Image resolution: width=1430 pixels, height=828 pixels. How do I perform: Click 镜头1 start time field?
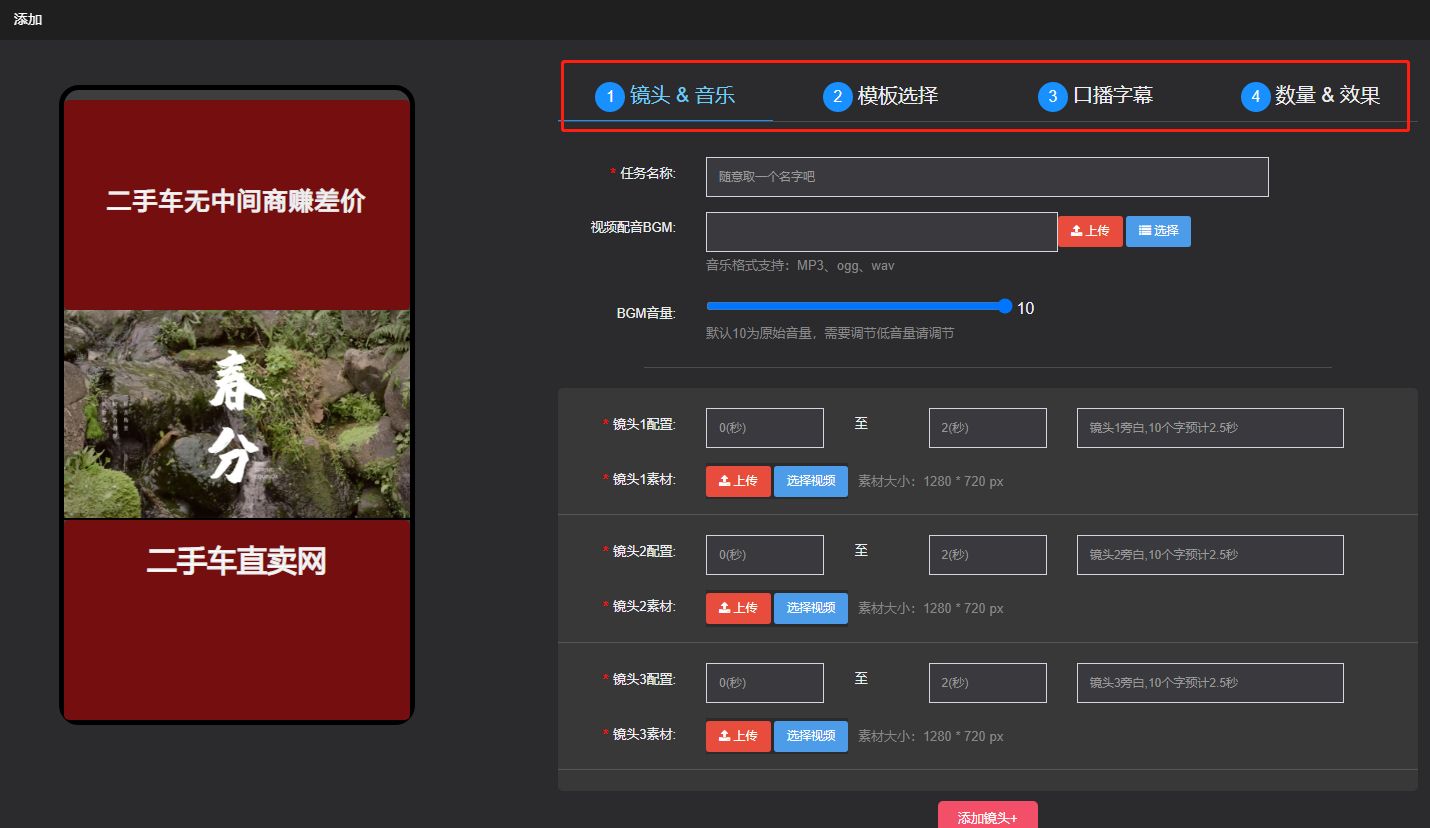click(x=764, y=428)
